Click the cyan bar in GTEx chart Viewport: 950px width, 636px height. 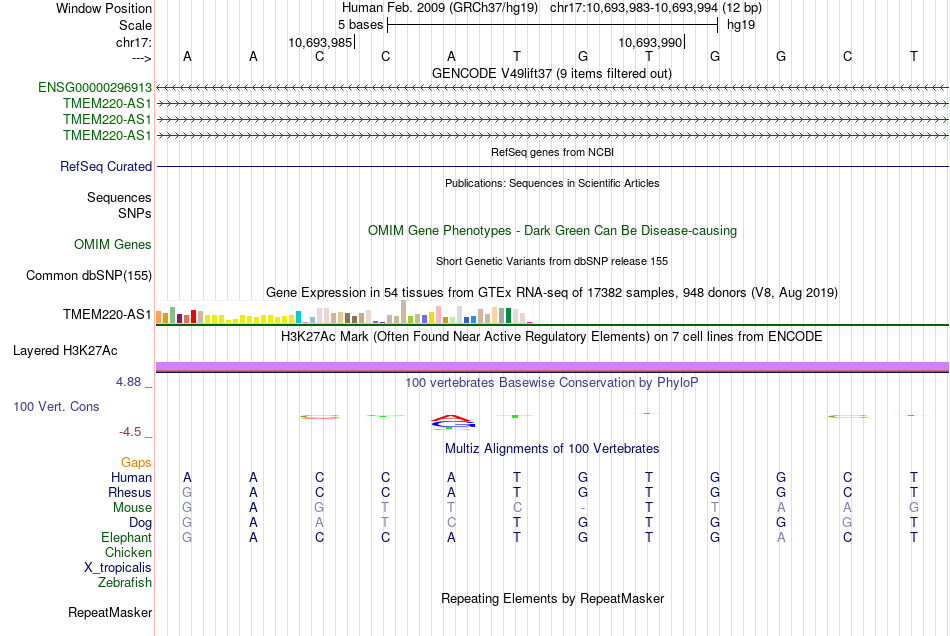(x=298, y=317)
